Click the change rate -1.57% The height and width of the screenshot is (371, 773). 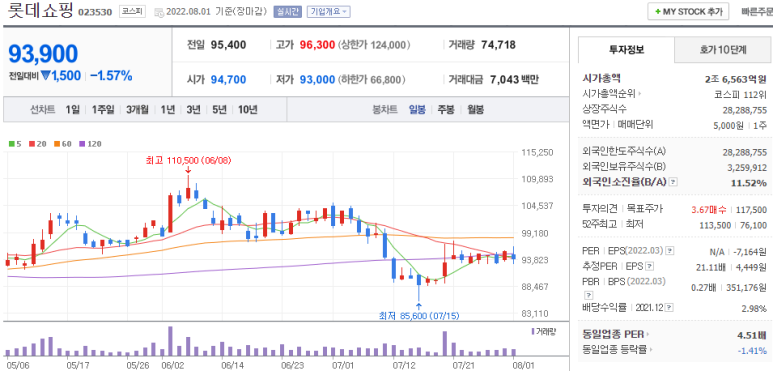coord(111,76)
